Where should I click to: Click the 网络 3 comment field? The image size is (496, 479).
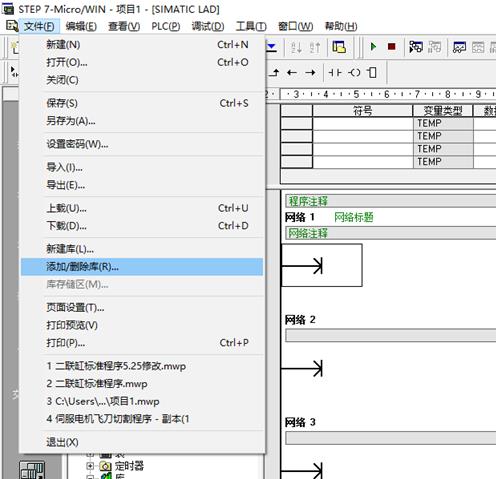click(391, 438)
